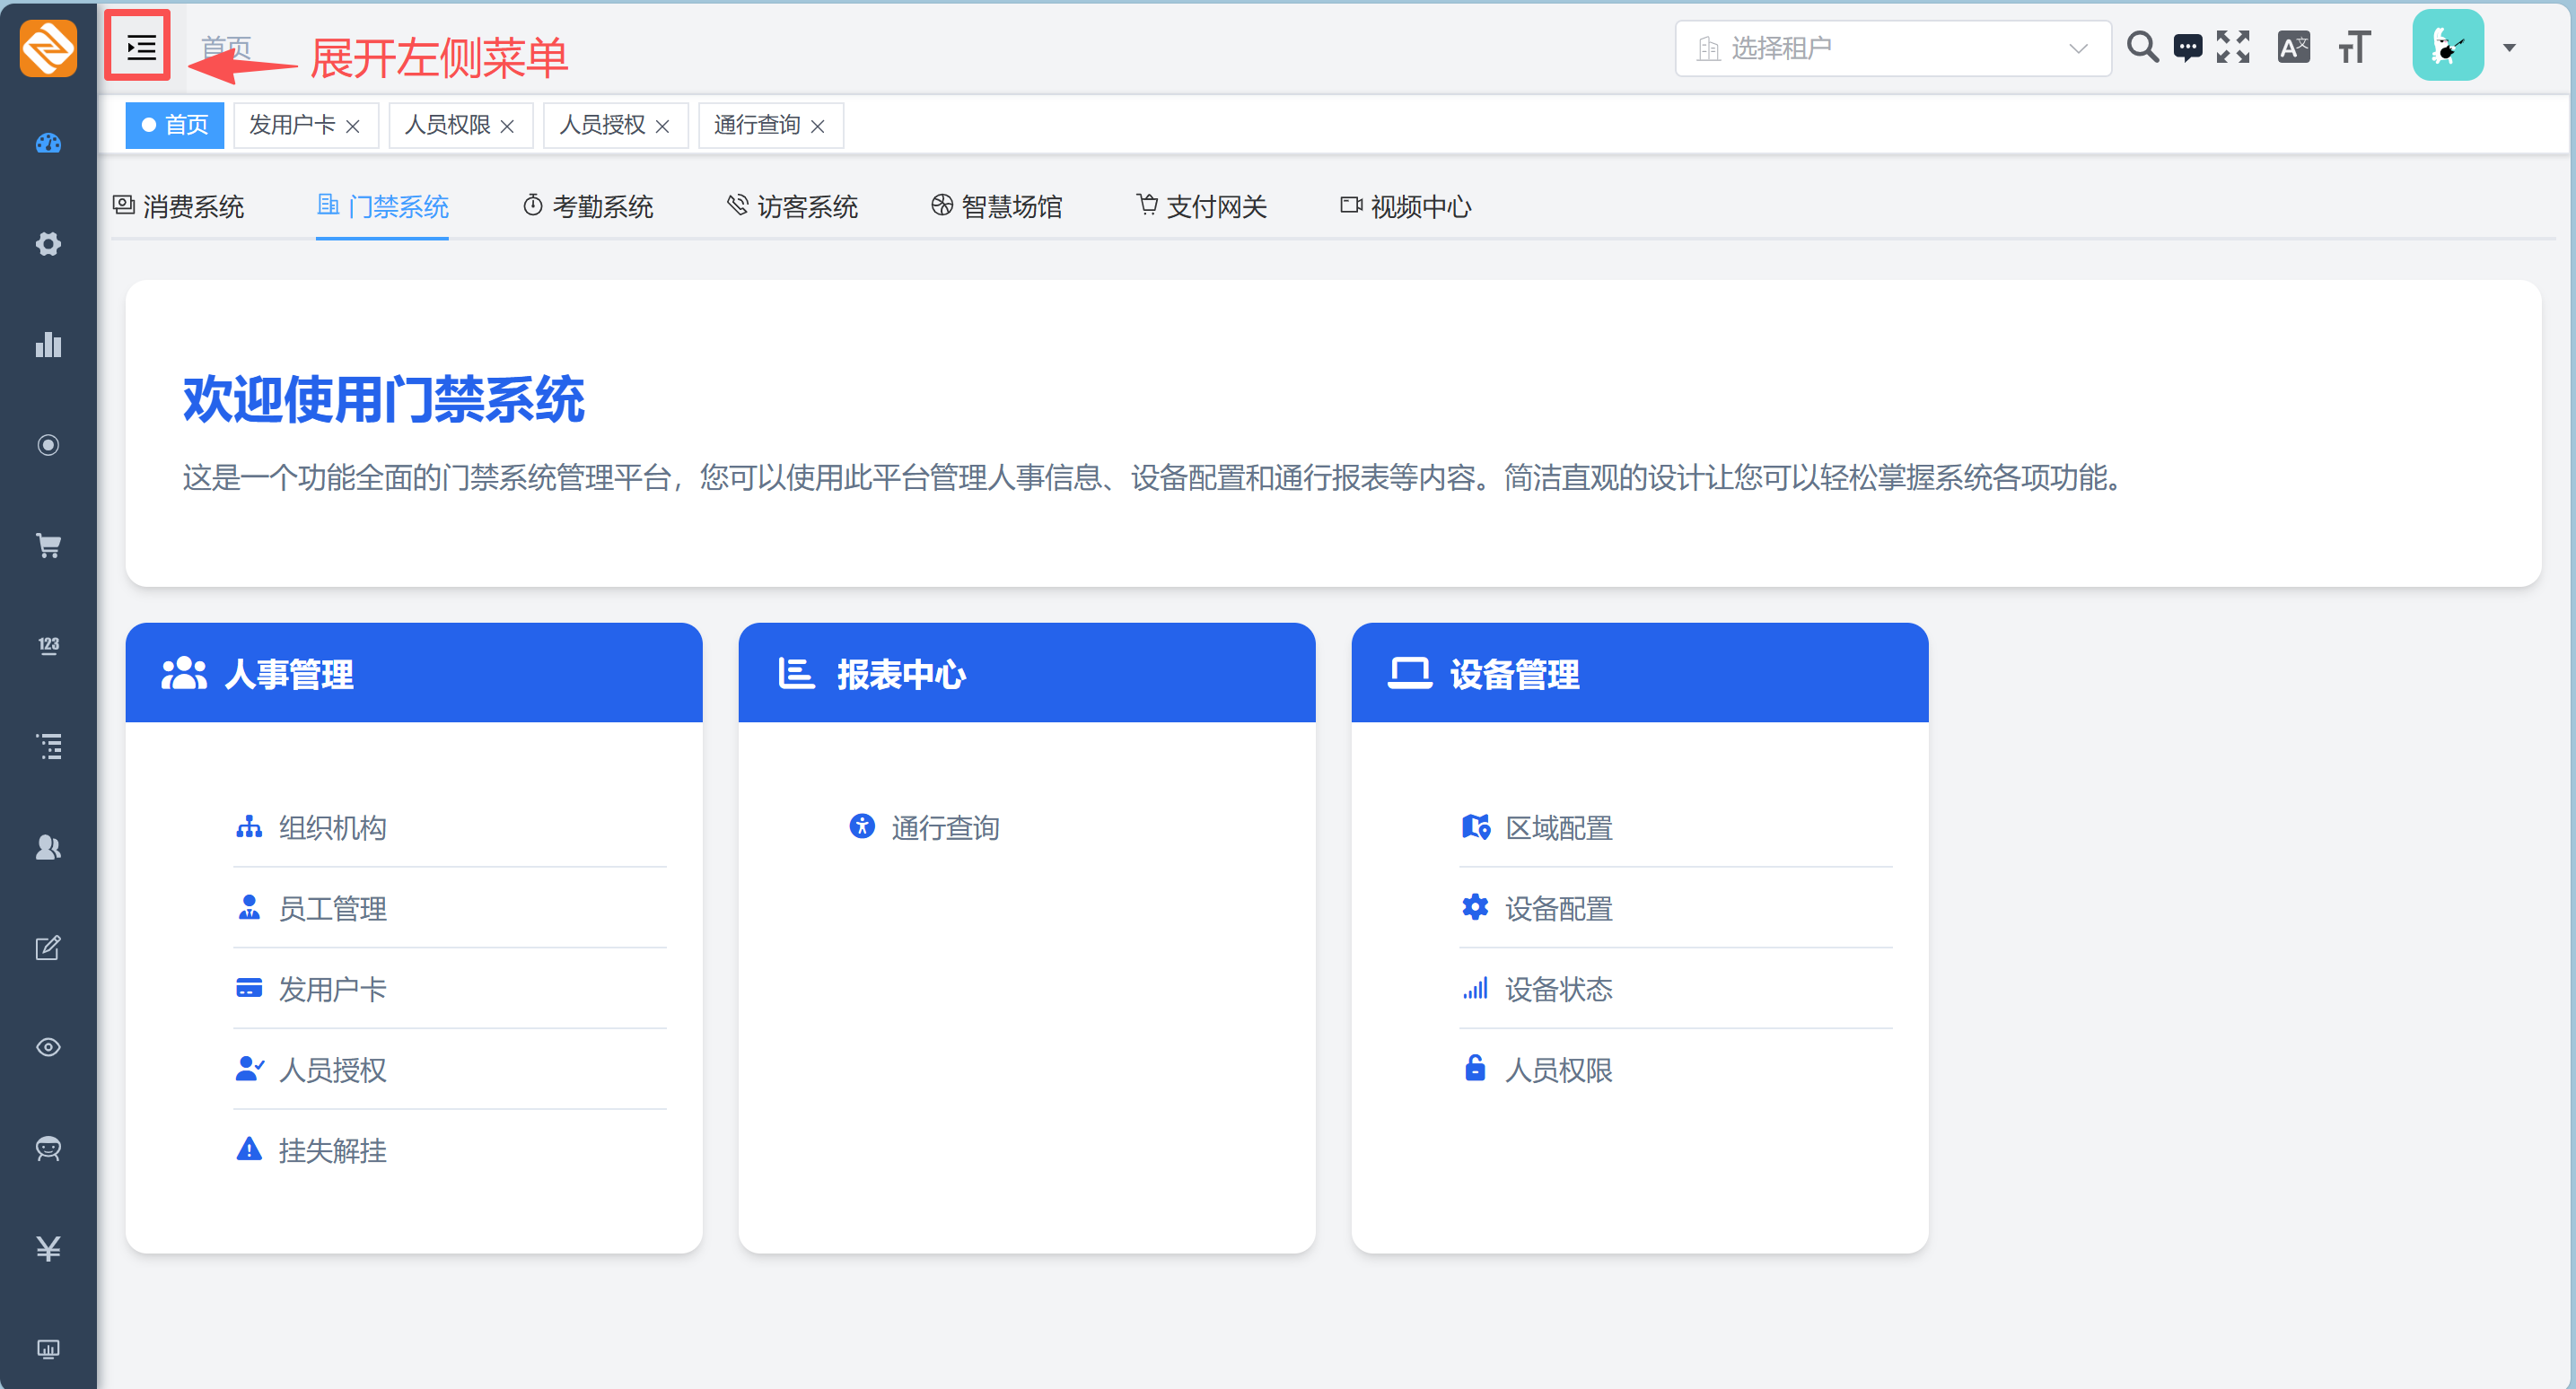Close the 发用户卡 tab
This screenshot has width=2576, height=1389.
353,126
